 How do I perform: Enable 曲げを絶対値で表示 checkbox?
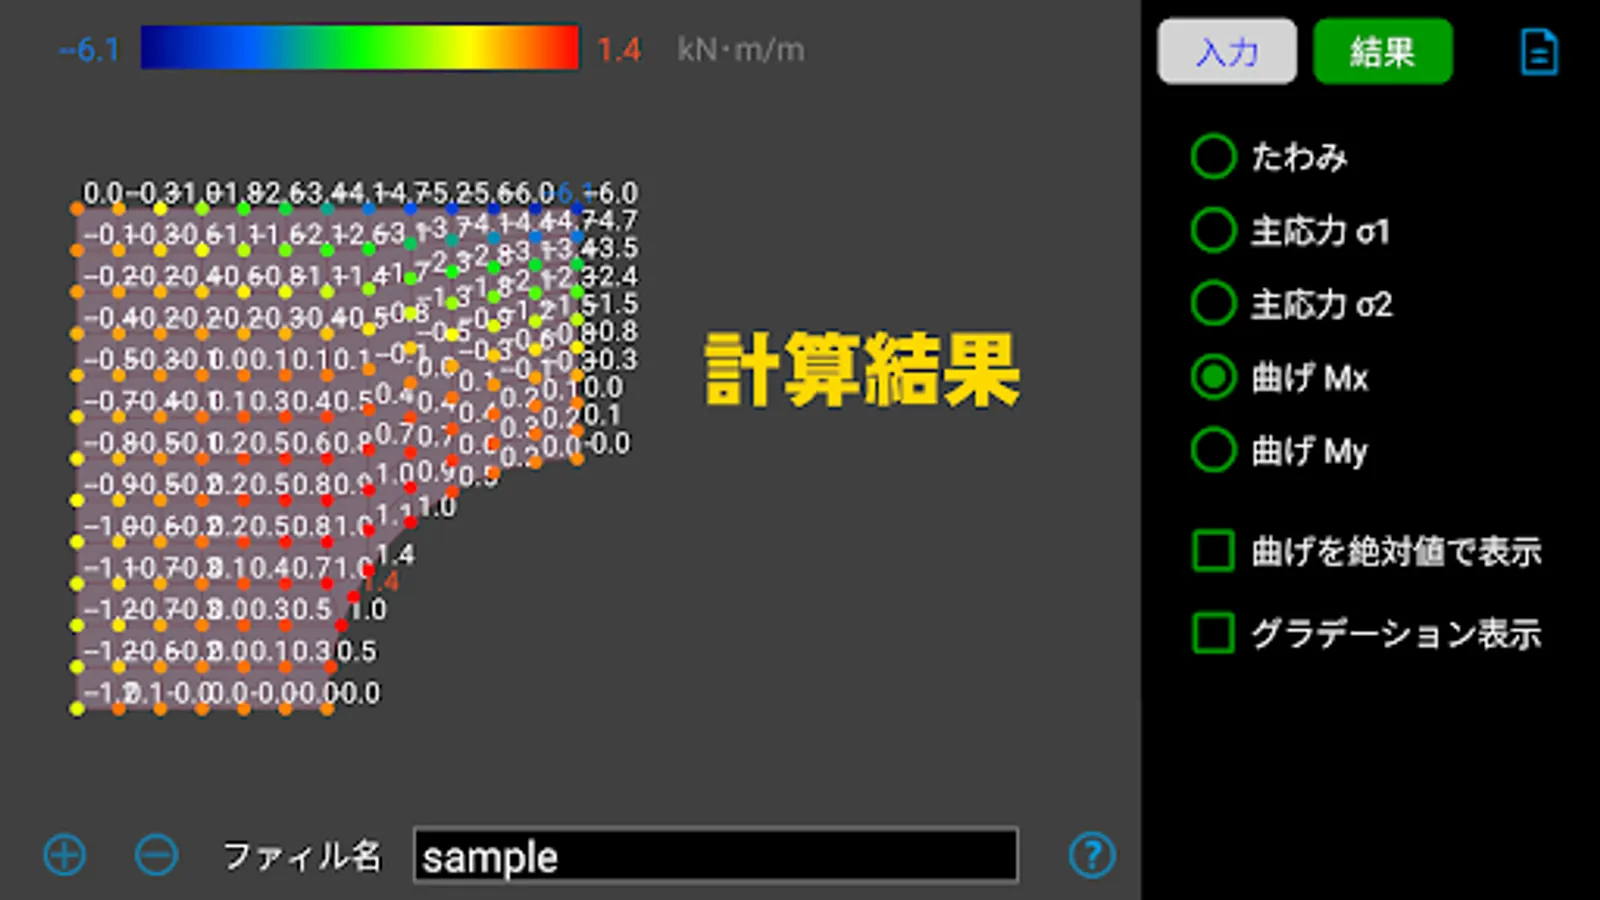[1213, 550]
